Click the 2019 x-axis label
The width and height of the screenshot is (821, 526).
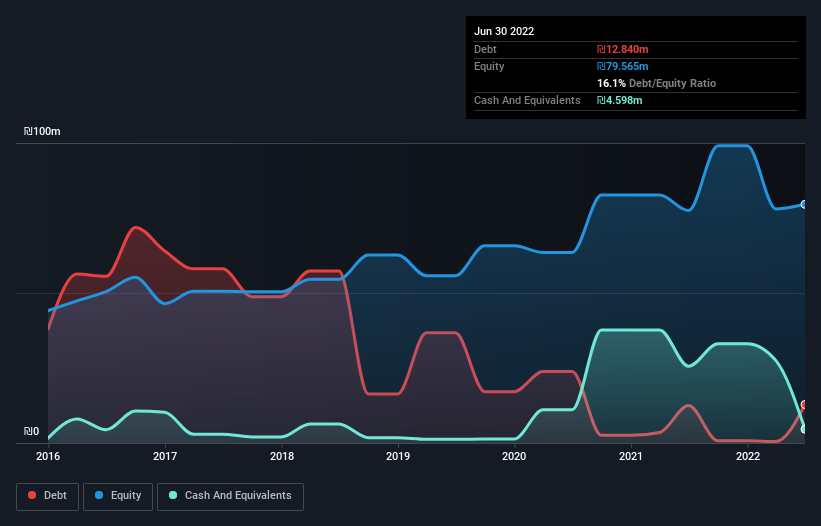(x=398, y=456)
